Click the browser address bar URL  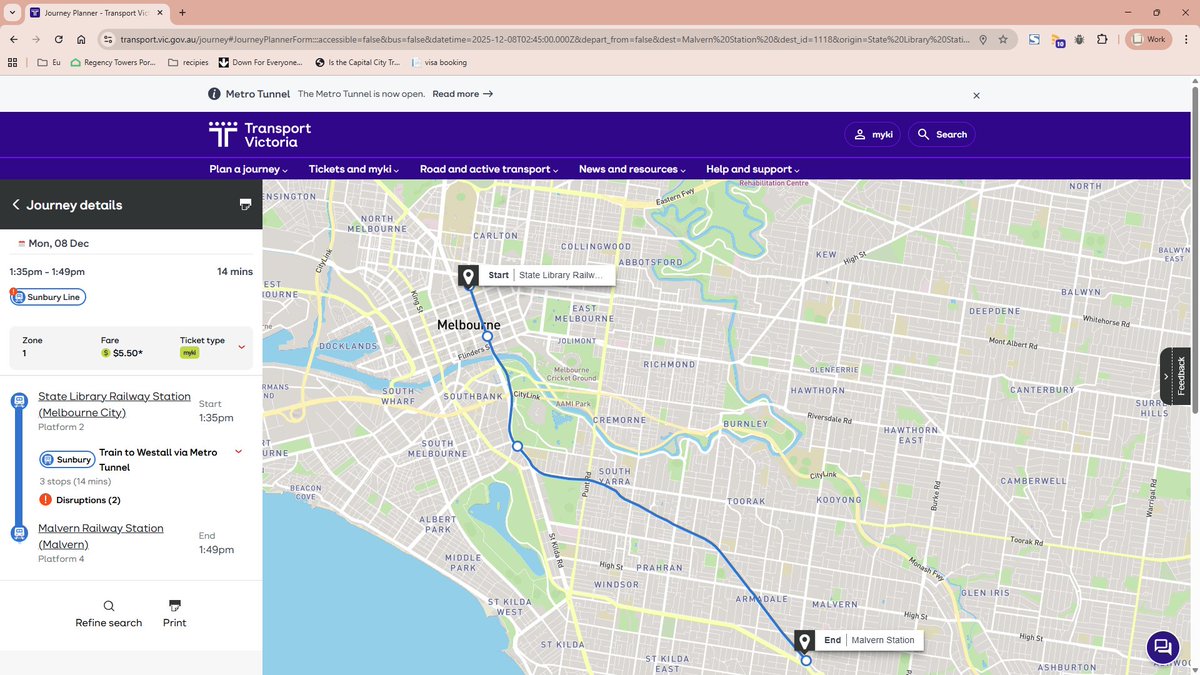click(x=545, y=39)
